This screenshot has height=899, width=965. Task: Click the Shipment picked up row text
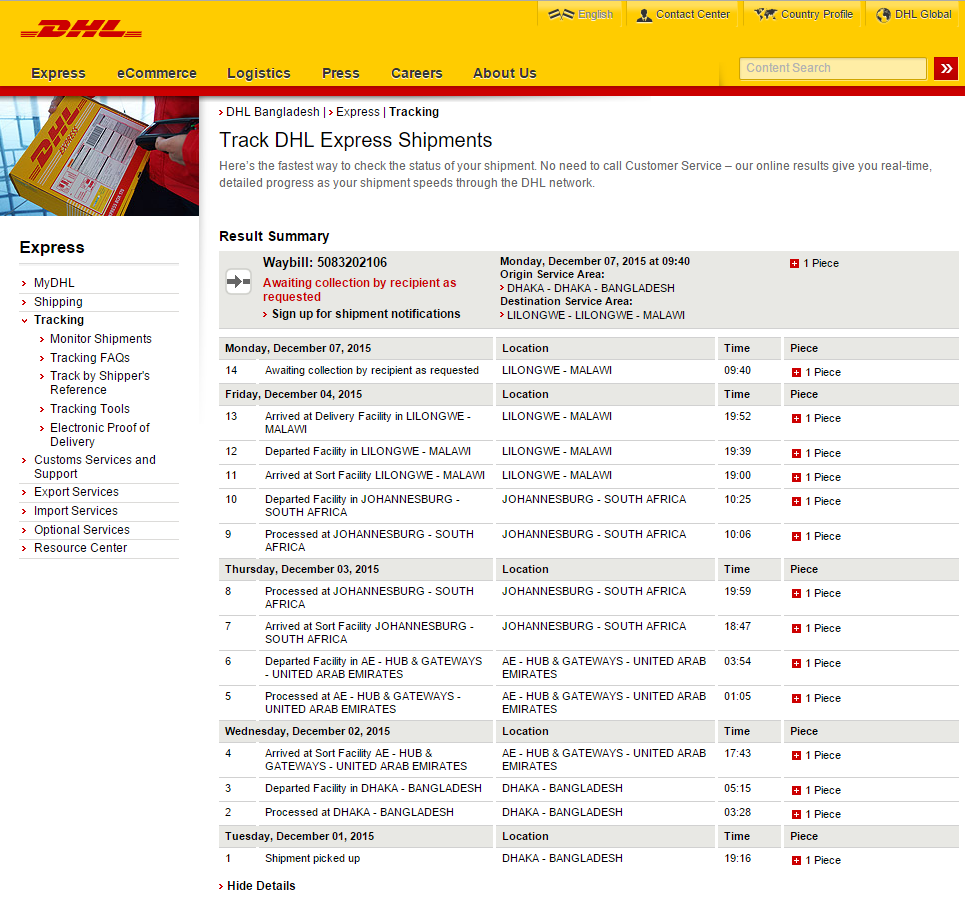coord(313,858)
